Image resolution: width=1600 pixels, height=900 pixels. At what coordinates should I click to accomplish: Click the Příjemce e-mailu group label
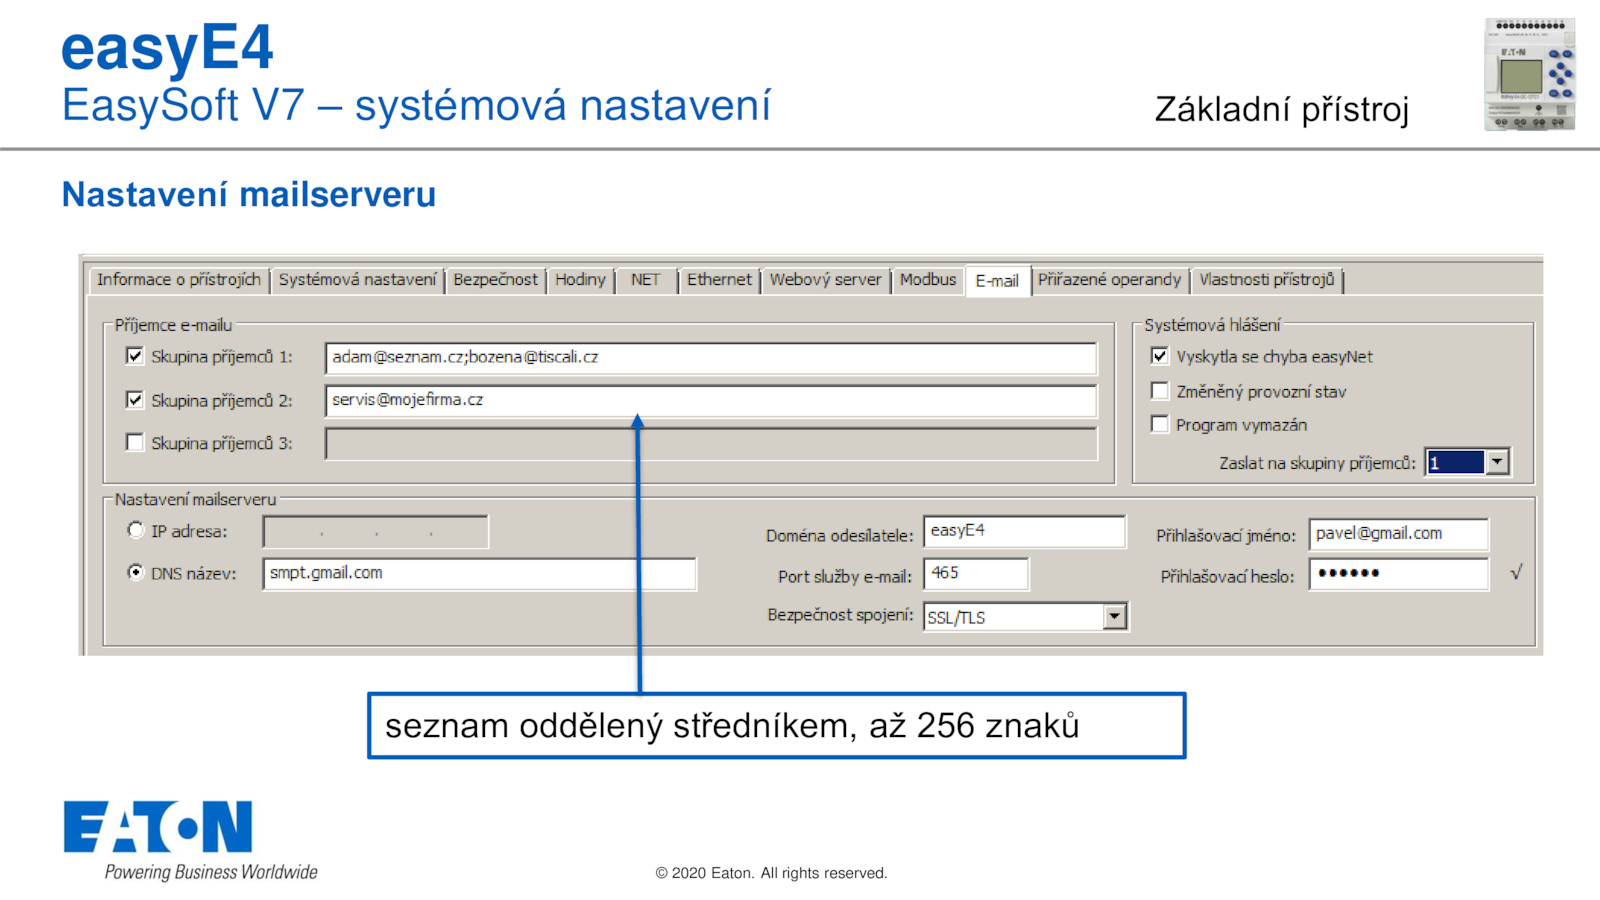click(x=173, y=325)
